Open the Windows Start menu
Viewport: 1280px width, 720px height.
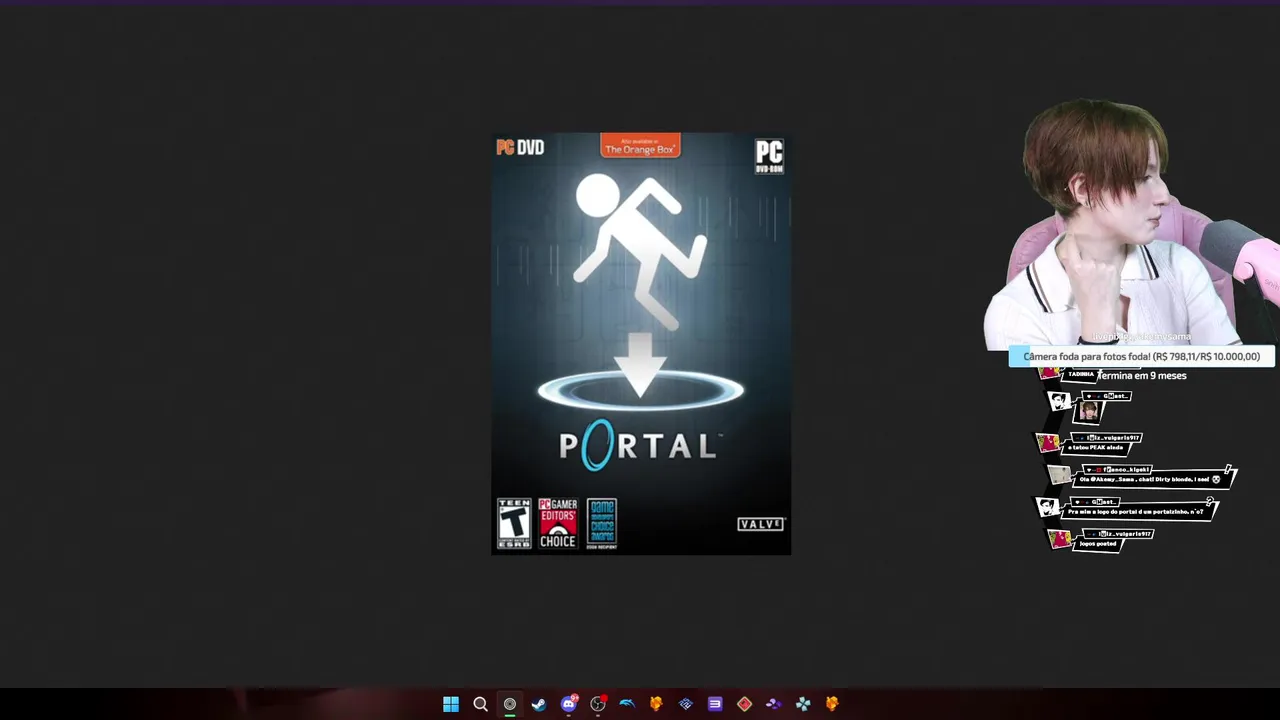click(451, 704)
